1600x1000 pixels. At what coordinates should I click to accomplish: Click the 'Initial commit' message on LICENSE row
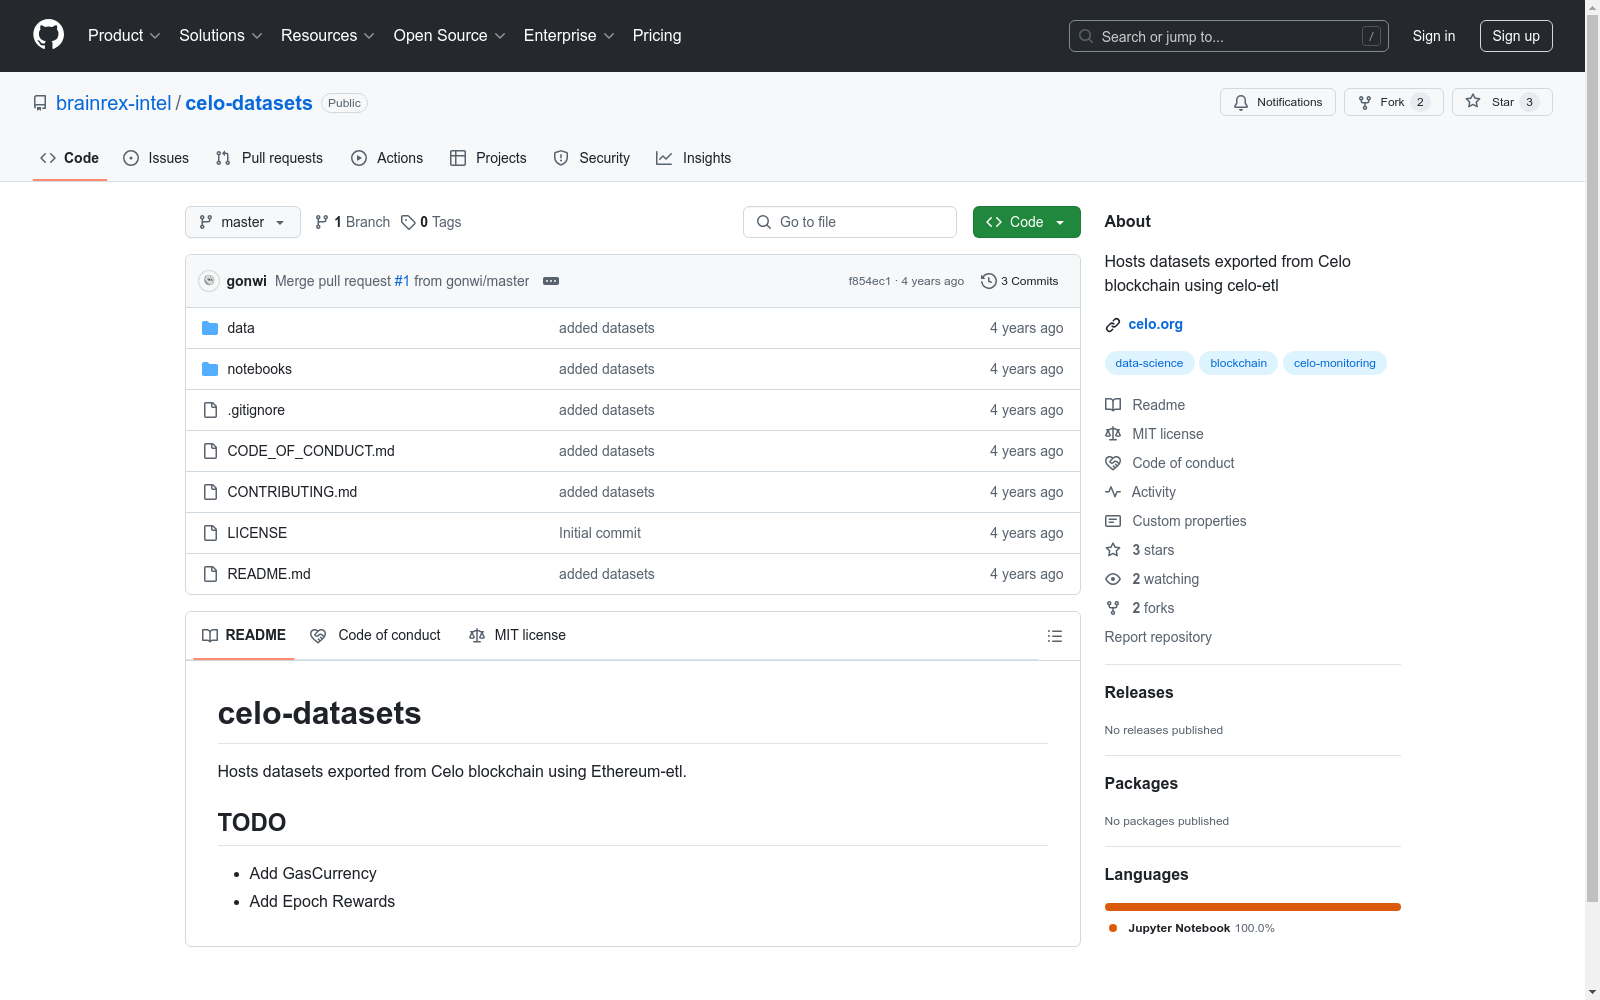click(600, 533)
